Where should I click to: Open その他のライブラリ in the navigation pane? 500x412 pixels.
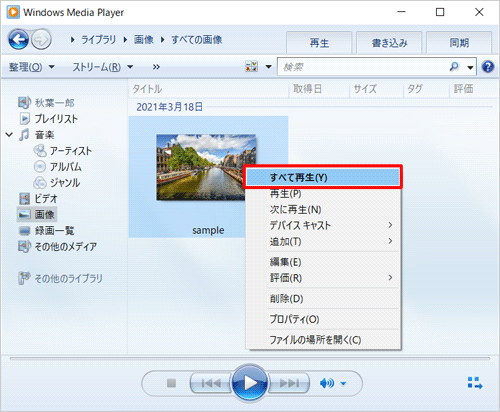click(69, 278)
